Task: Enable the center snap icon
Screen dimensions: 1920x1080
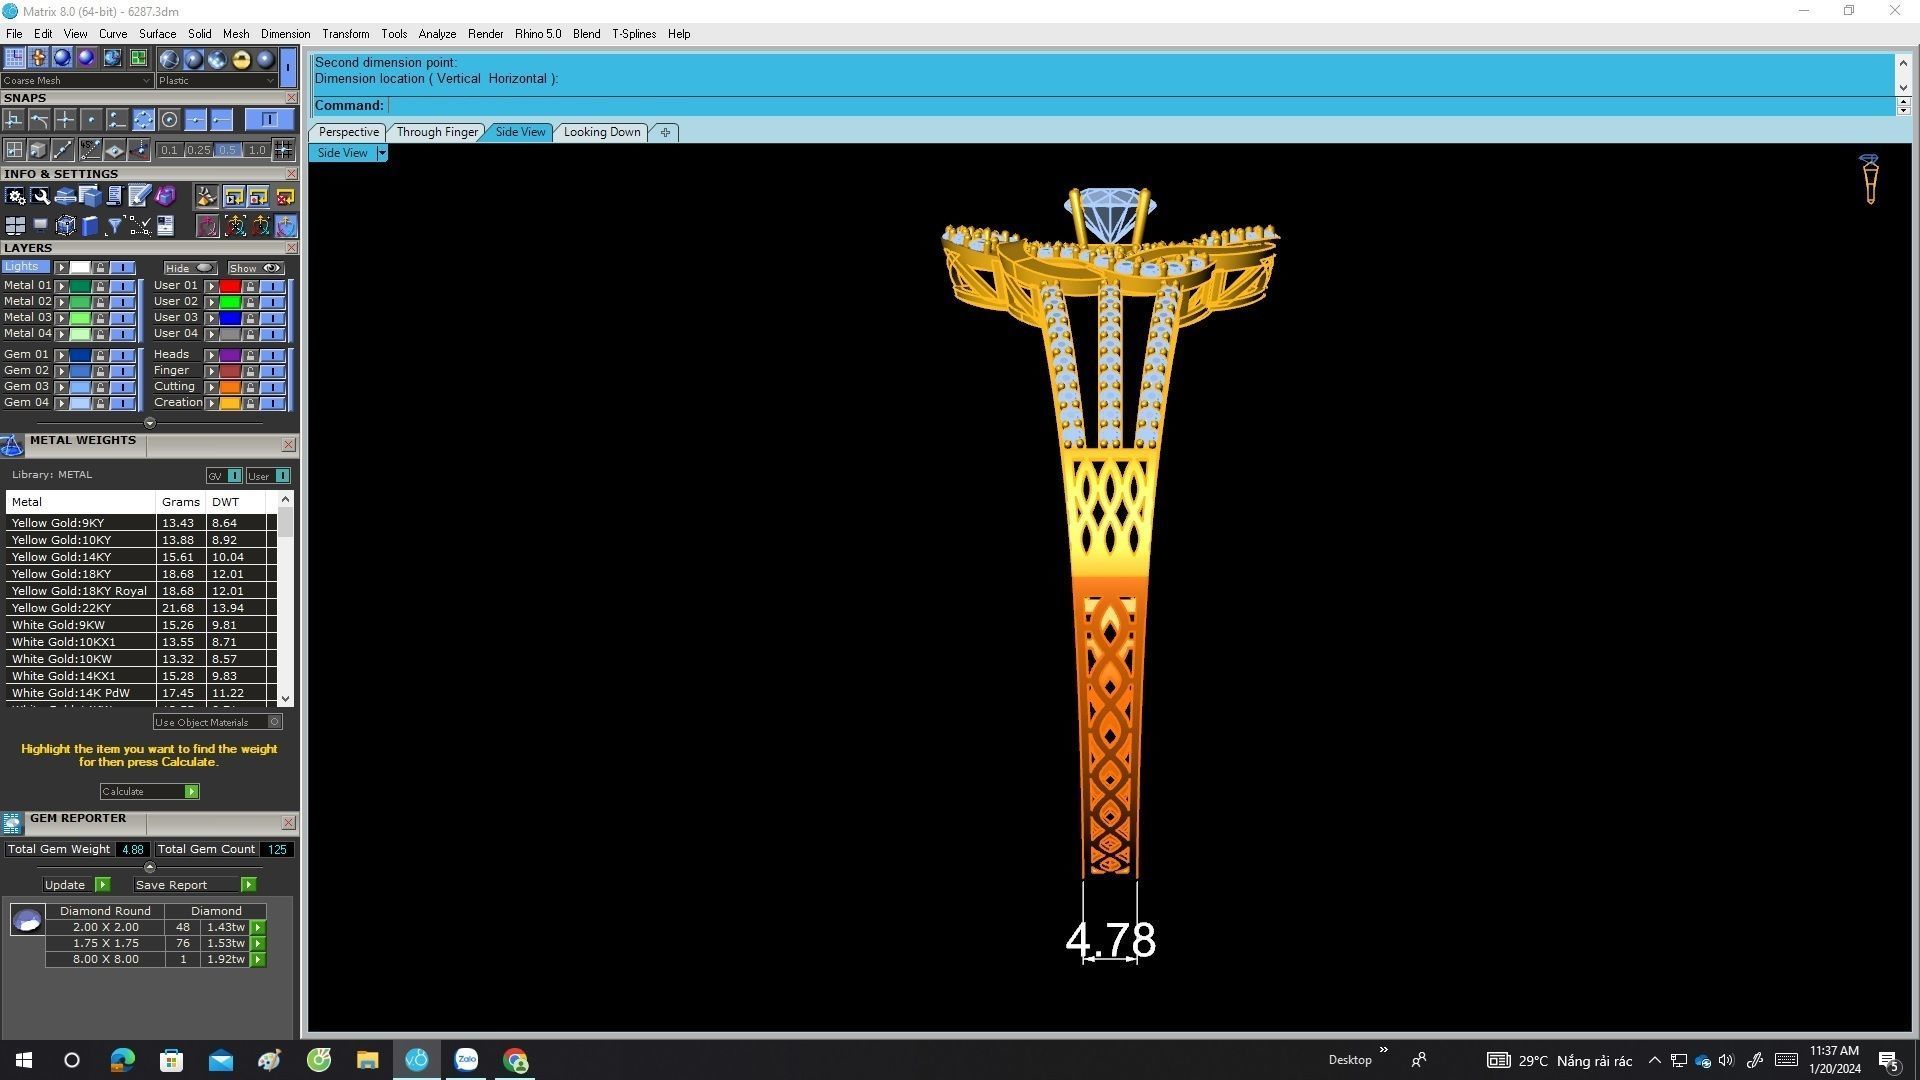Action: coord(169,120)
